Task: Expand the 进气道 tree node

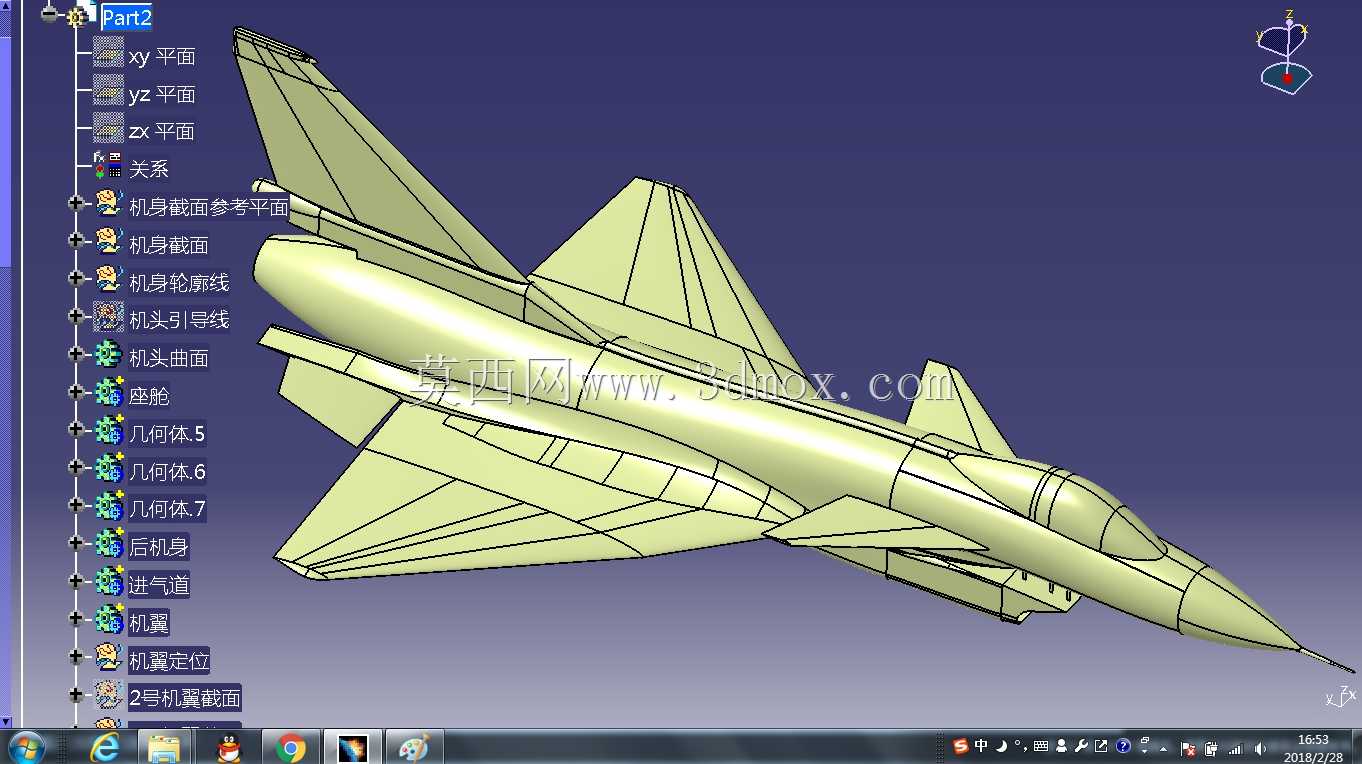Action: tap(76, 581)
